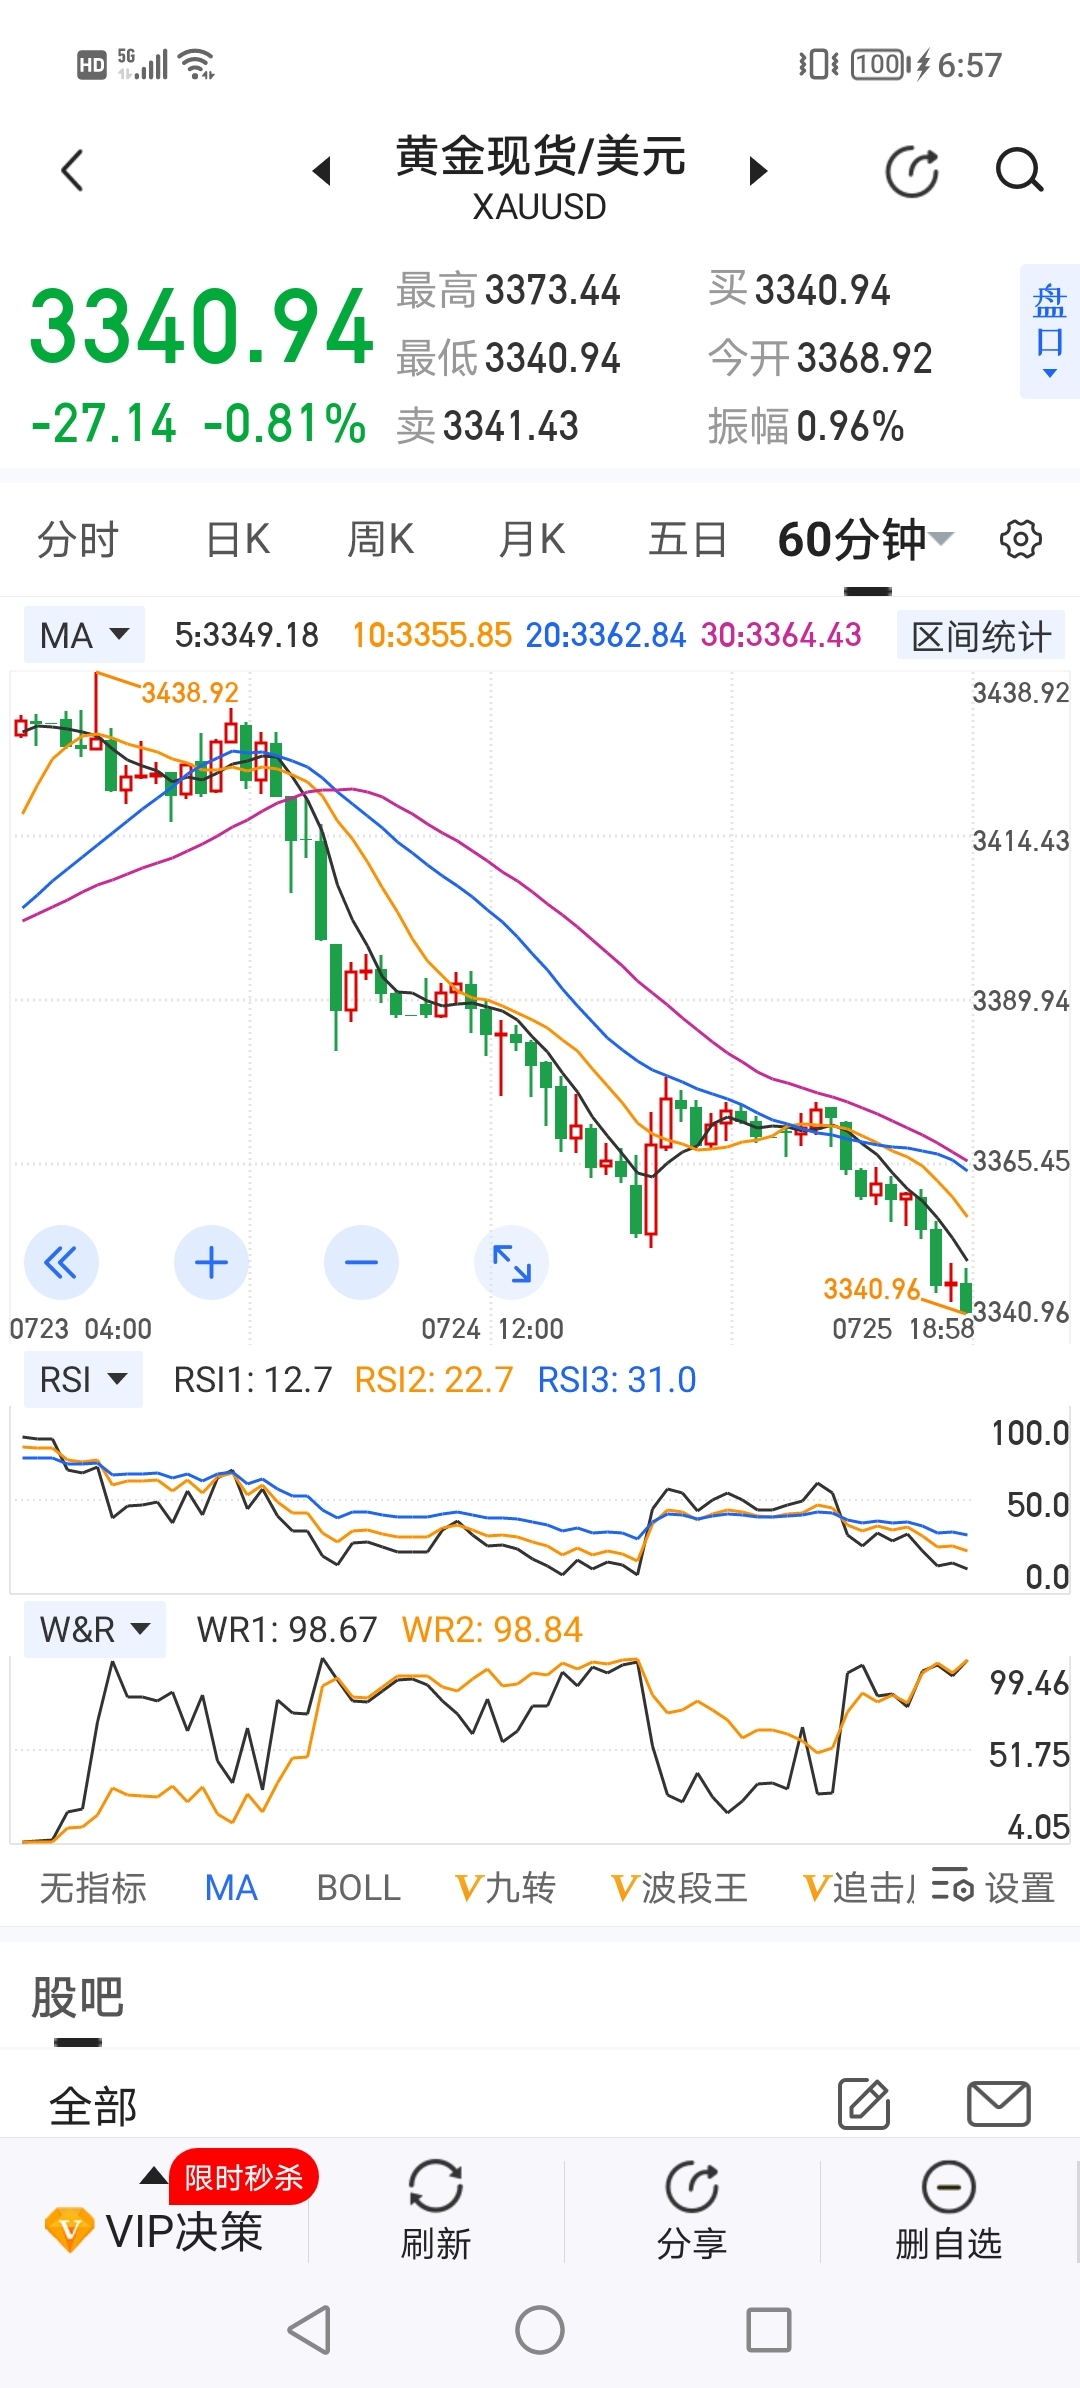This screenshot has width=1080, height=2388.
Task: Open the 股吧 tab
Action: pyautogui.click(x=77, y=1998)
